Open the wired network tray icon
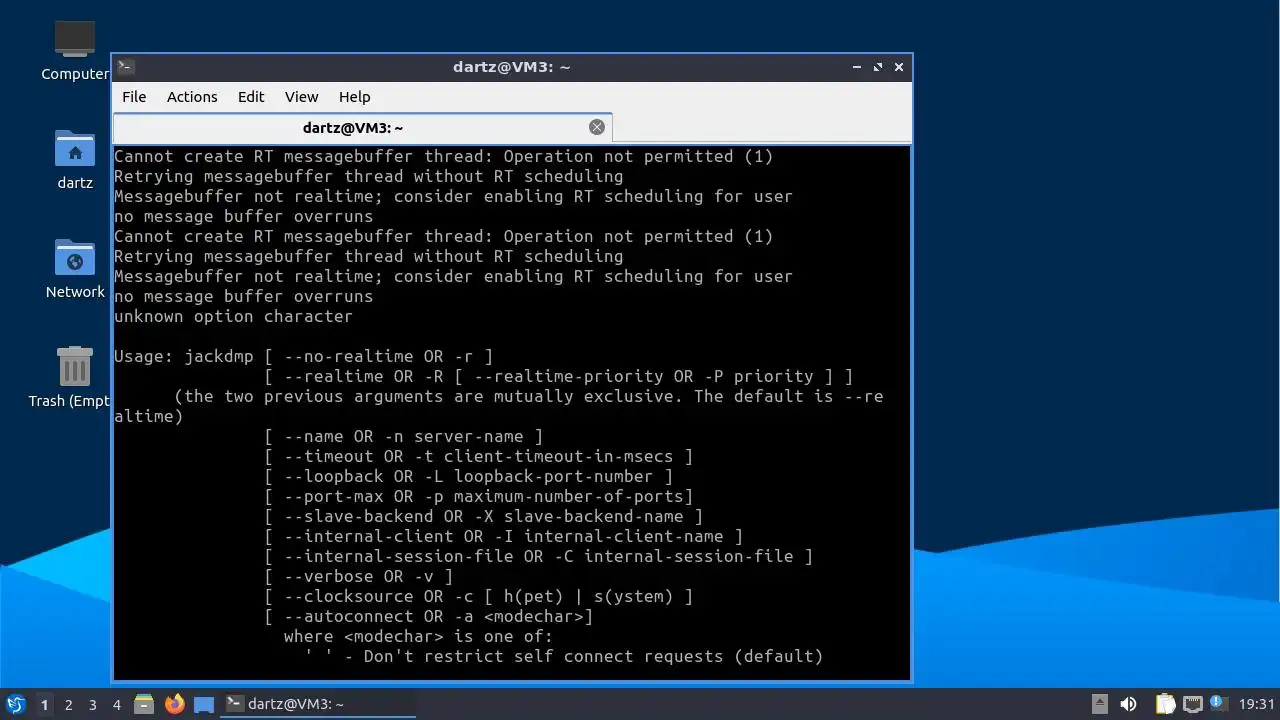Image resolution: width=1280 pixels, height=720 pixels. [x=1192, y=704]
